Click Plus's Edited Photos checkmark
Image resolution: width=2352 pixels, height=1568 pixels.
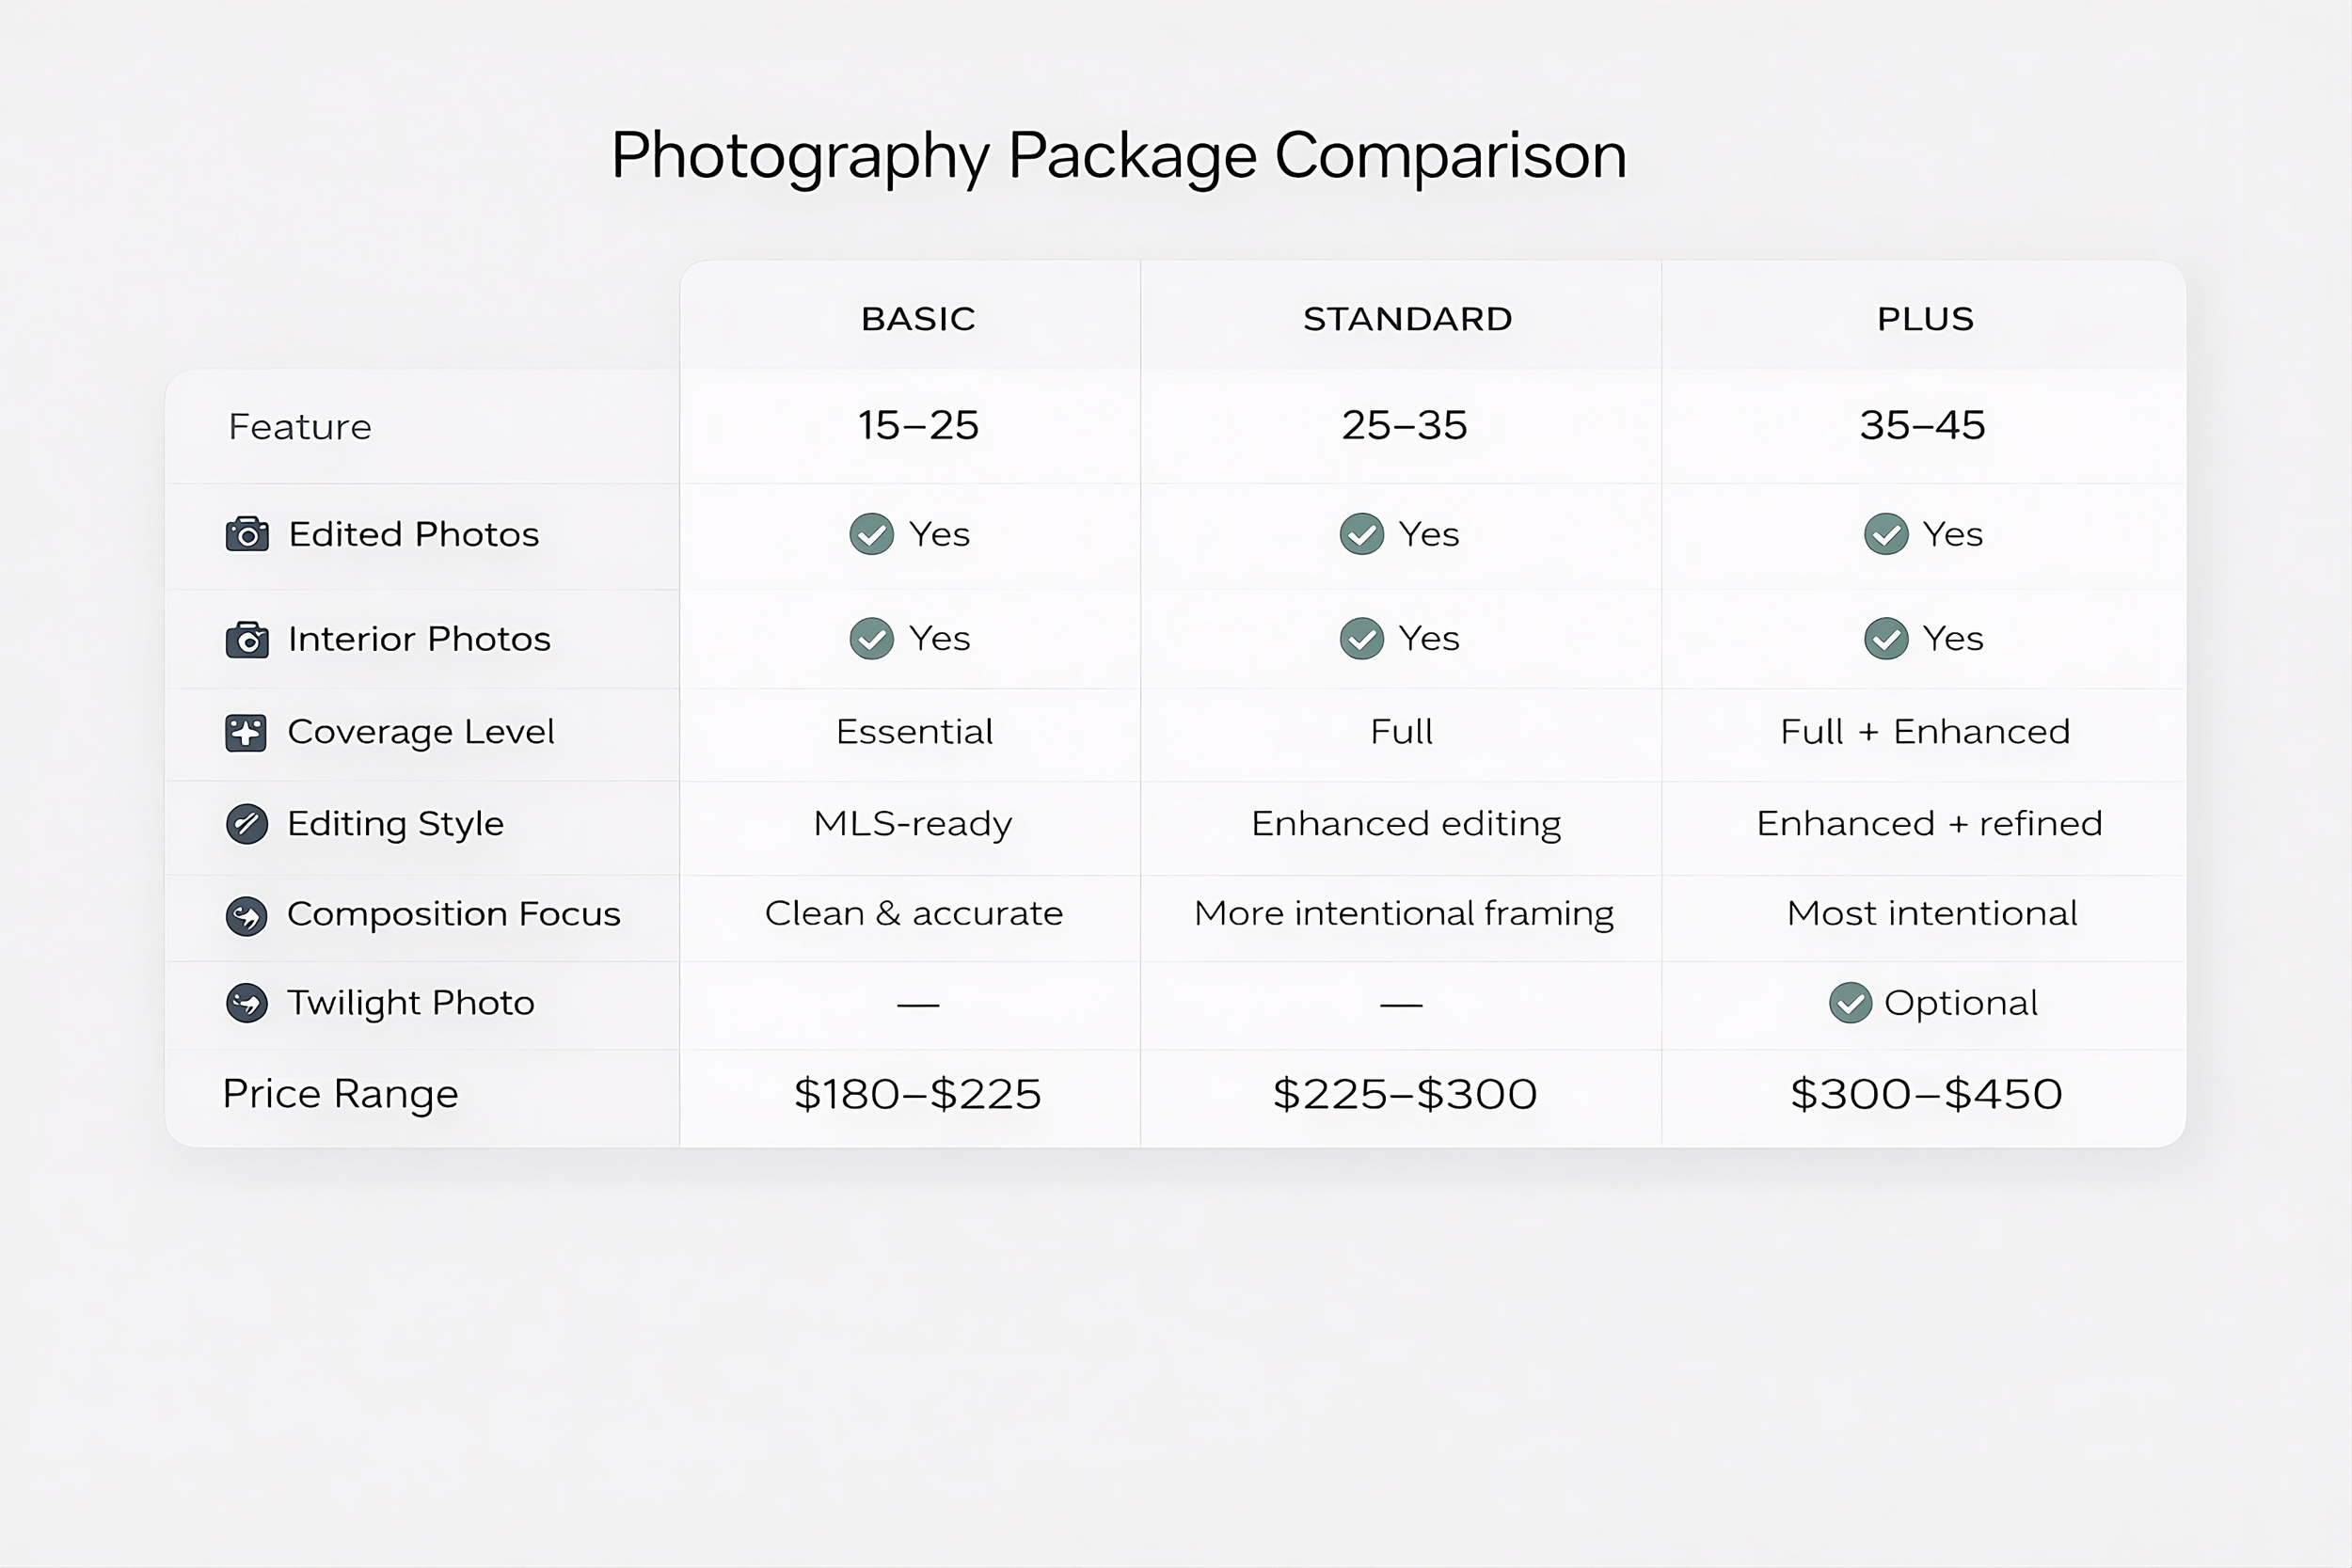tap(1886, 534)
